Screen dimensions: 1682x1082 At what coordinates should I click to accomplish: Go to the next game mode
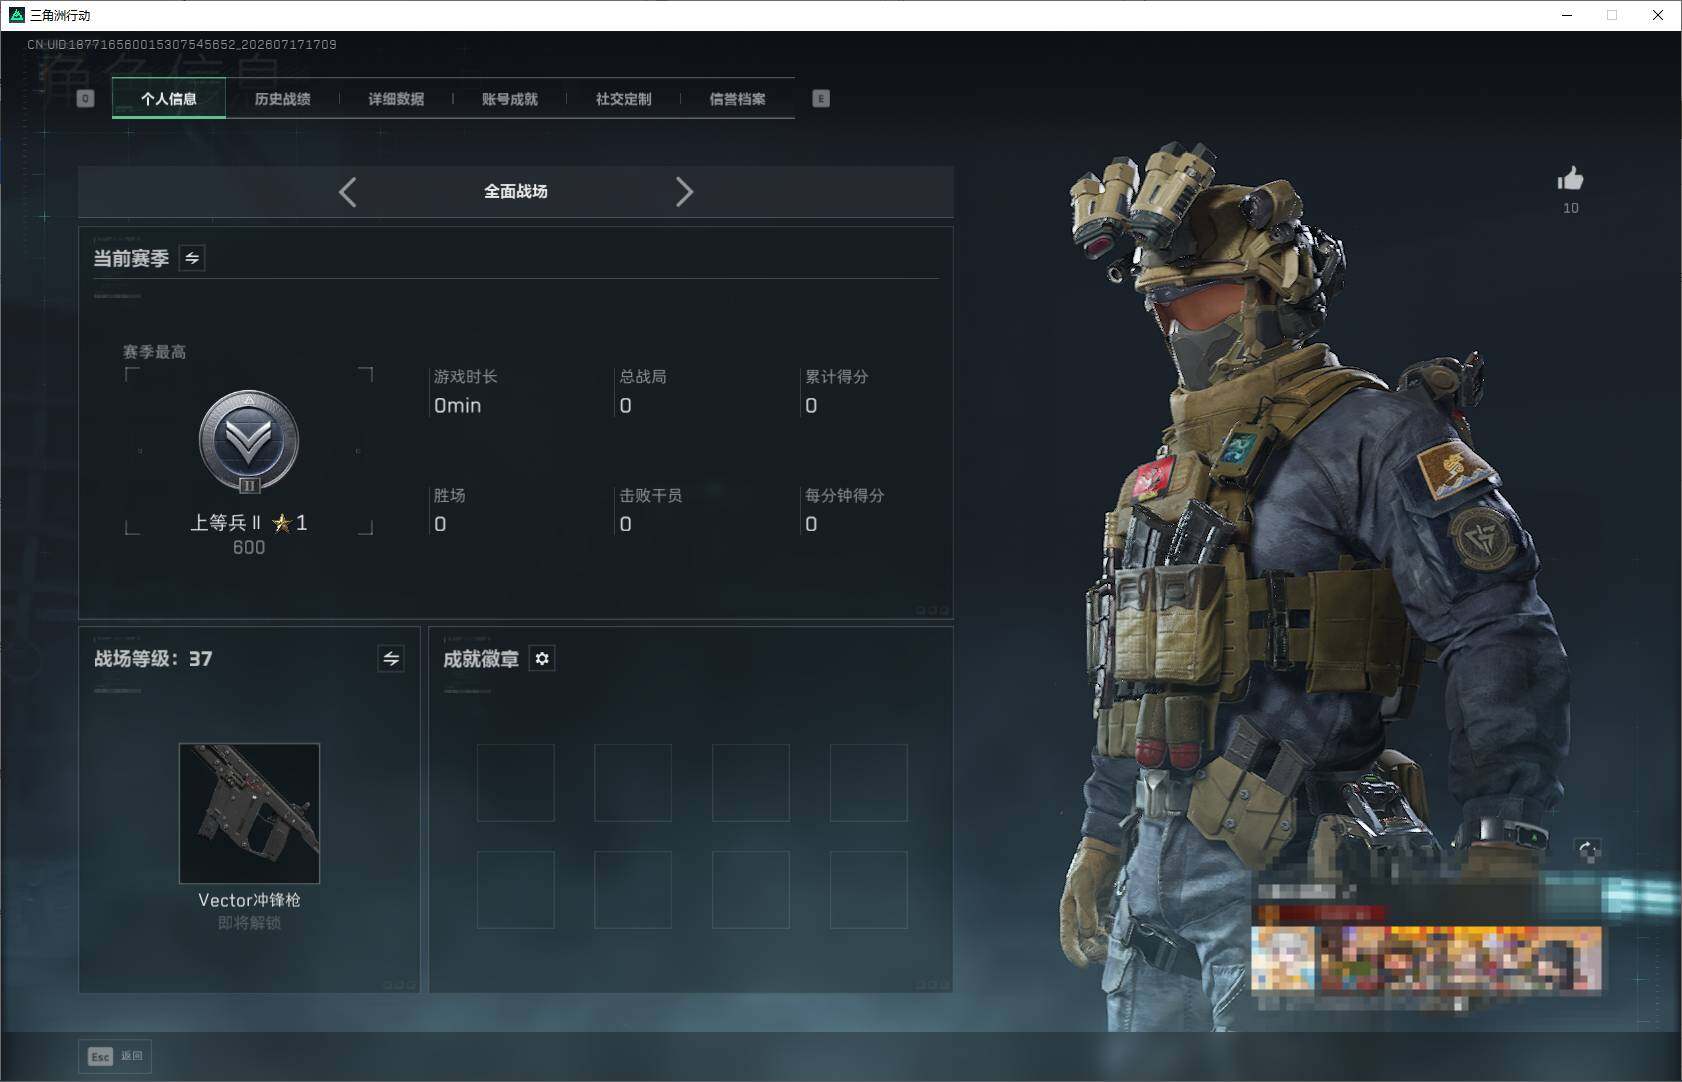pyautogui.click(x=684, y=192)
